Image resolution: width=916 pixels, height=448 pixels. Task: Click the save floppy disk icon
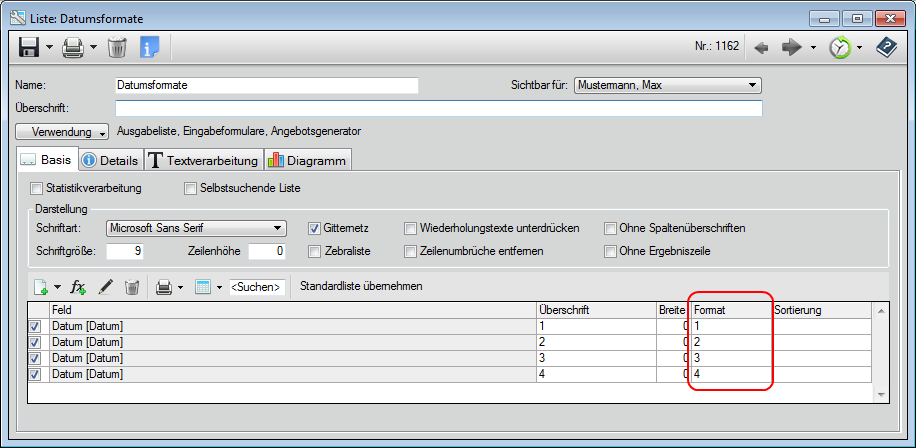coord(29,47)
